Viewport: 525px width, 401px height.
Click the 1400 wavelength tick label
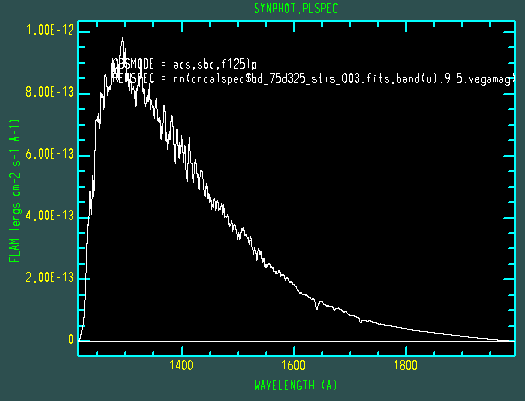[x=181, y=365]
